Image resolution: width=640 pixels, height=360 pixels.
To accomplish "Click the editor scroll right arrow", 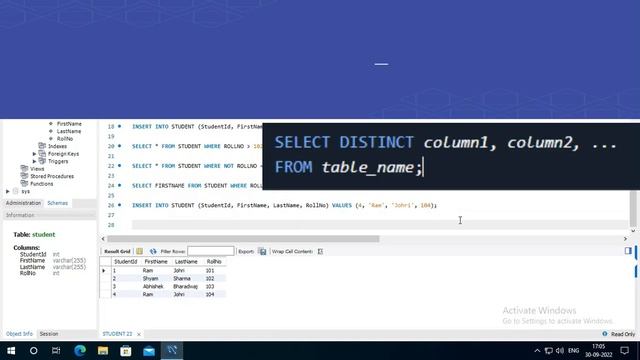I will pos(625,239).
